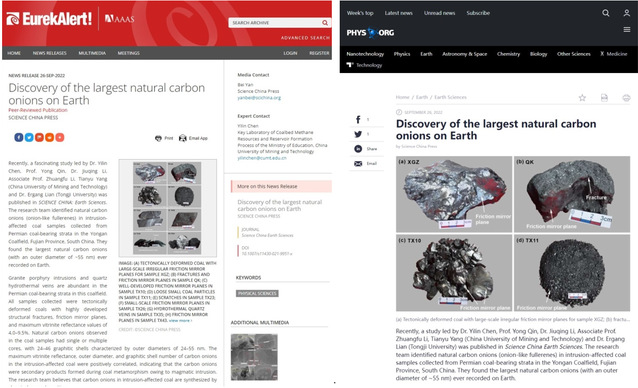The height and width of the screenshot is (388, 638).
Task: Bookmark article with the star icon
Action: click(582, 98)
